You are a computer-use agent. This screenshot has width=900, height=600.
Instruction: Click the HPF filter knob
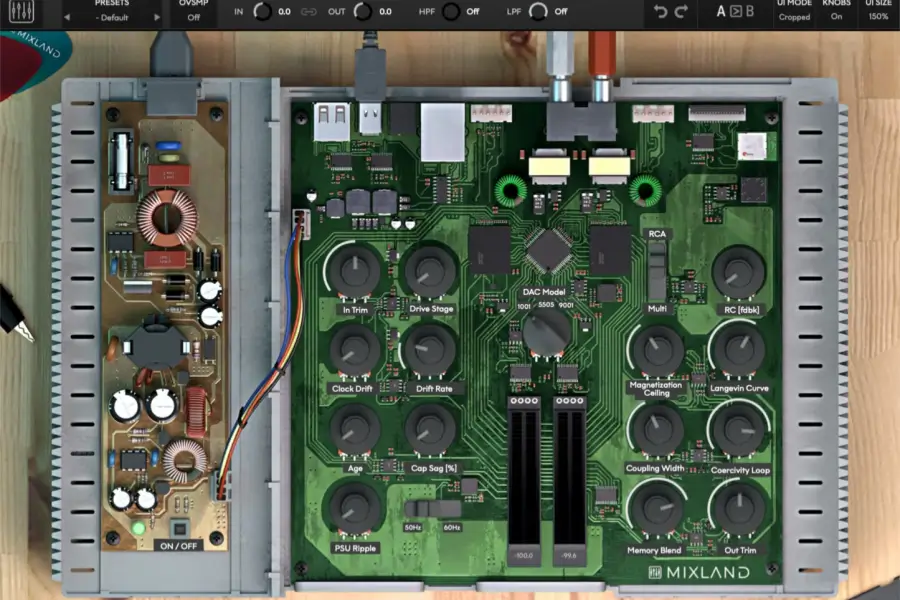(x=451, y=11)
